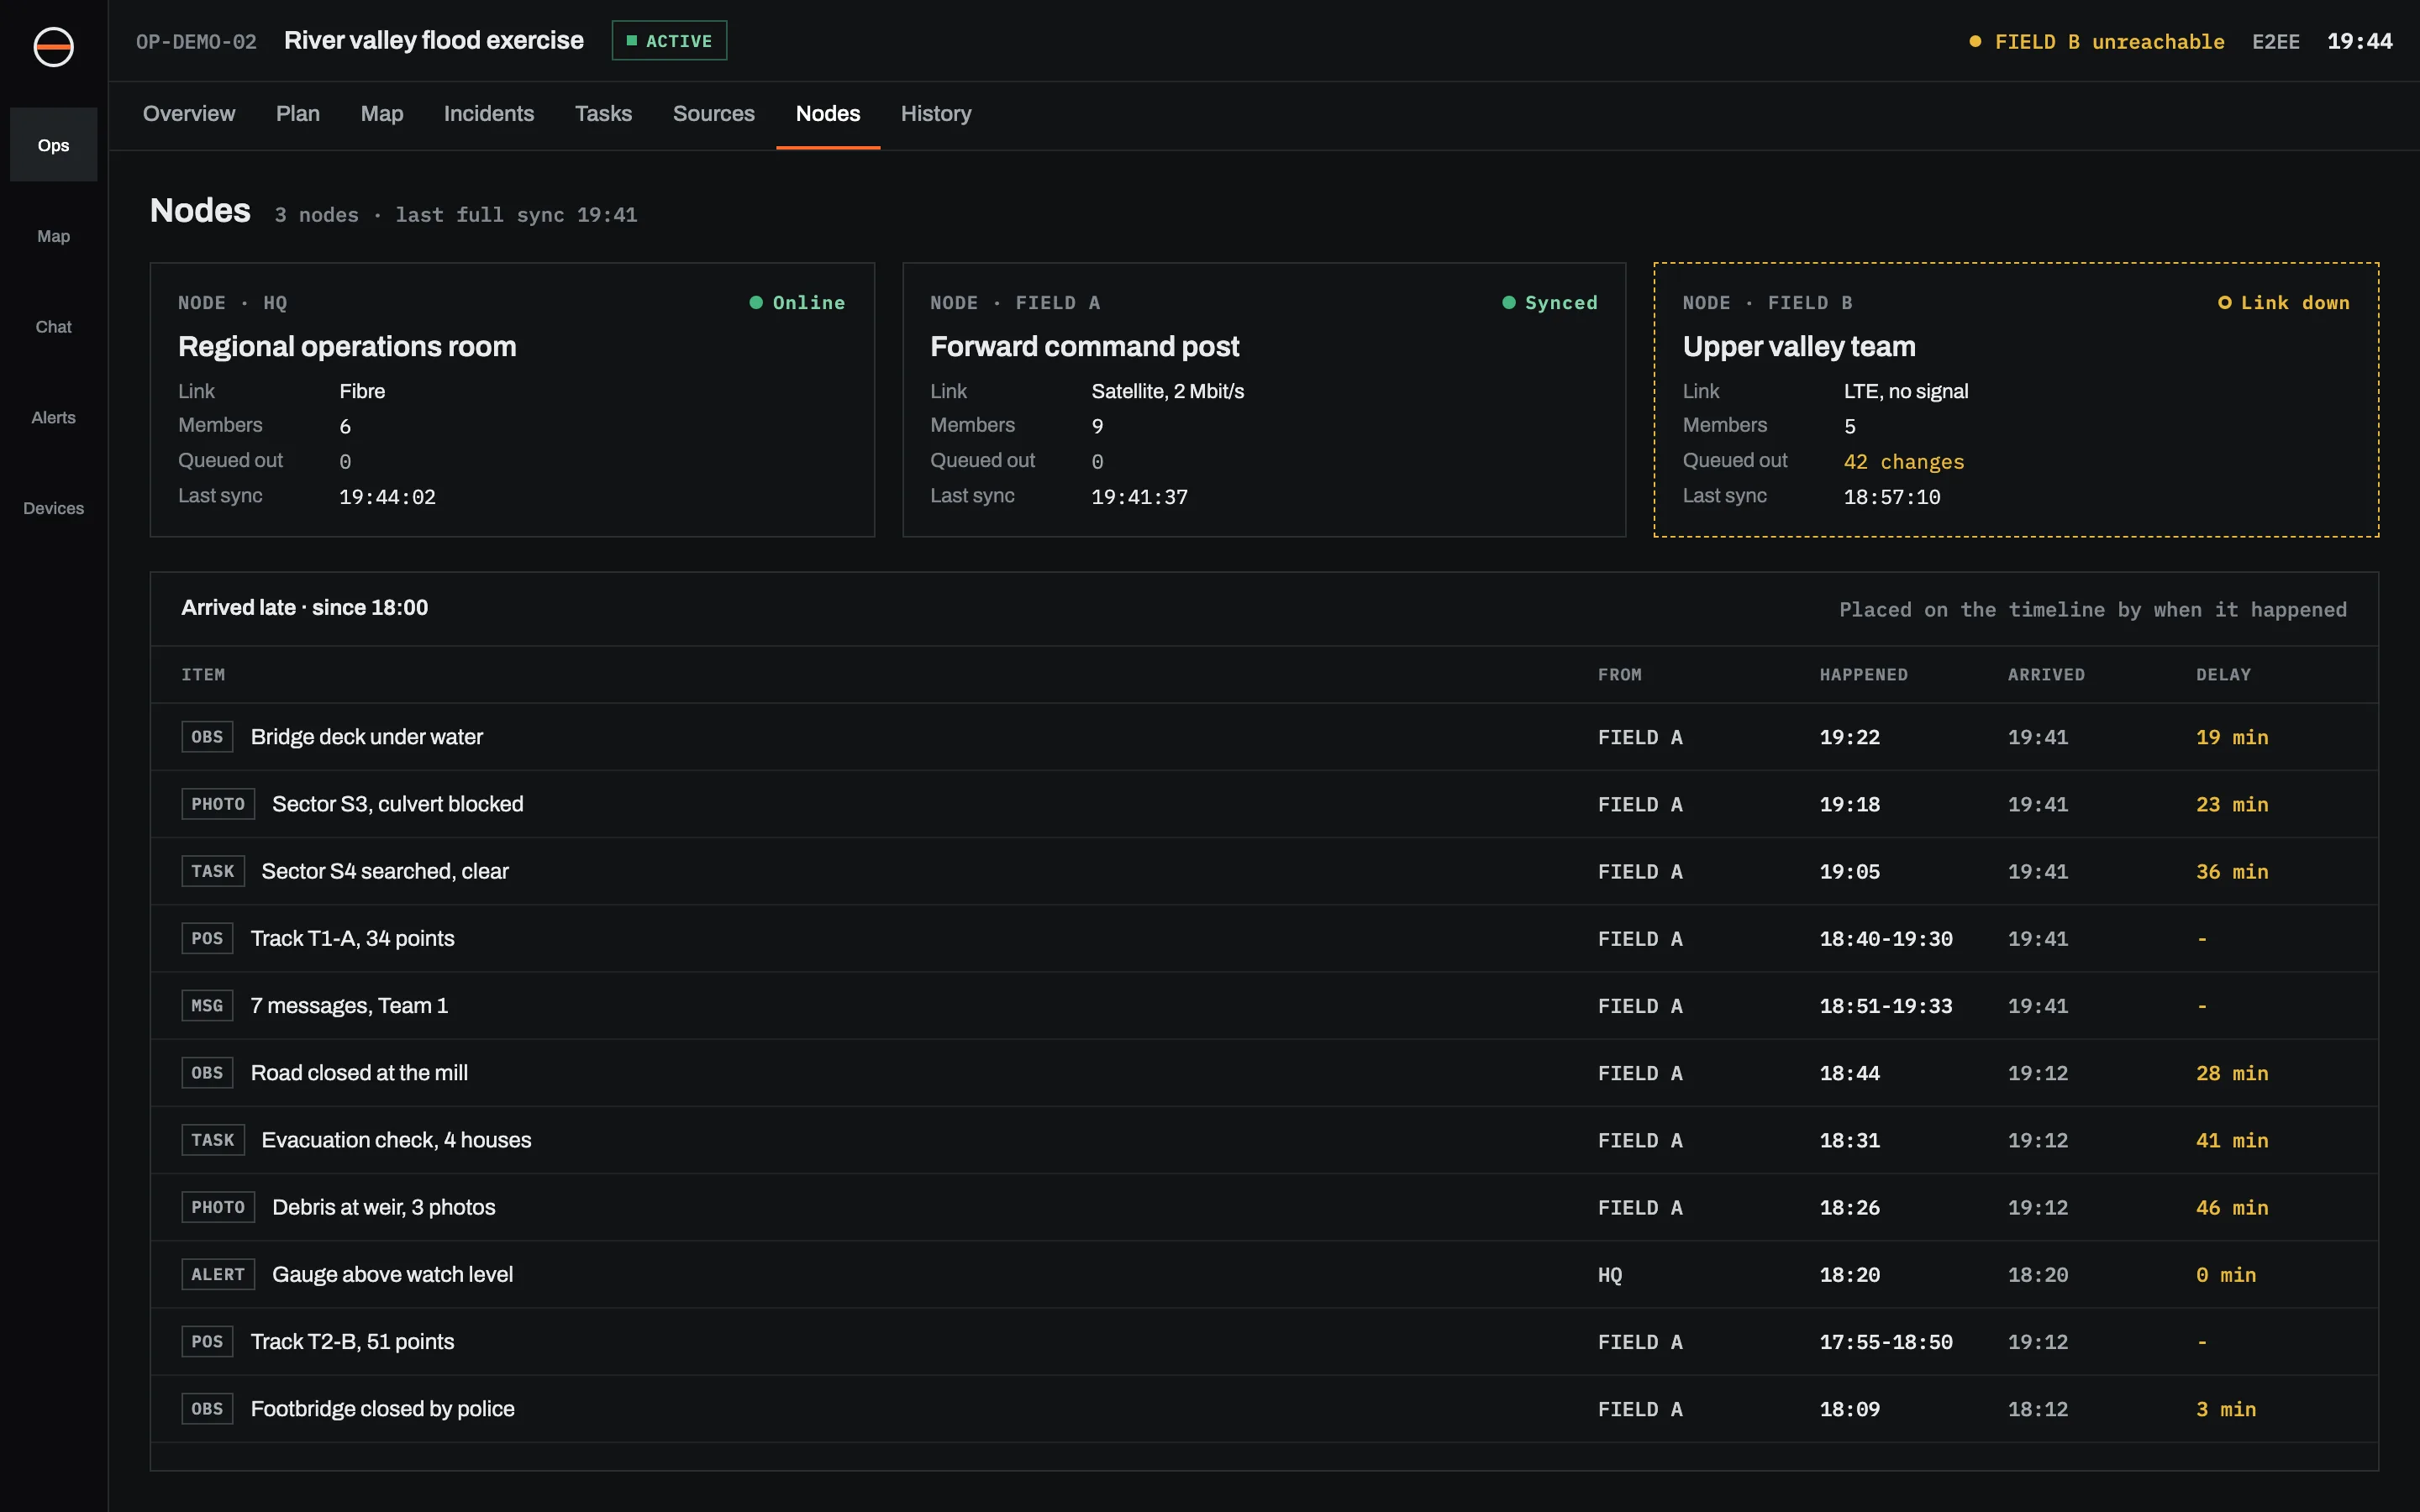Click the E2EE indicator in header

[x=2276, y=42]
